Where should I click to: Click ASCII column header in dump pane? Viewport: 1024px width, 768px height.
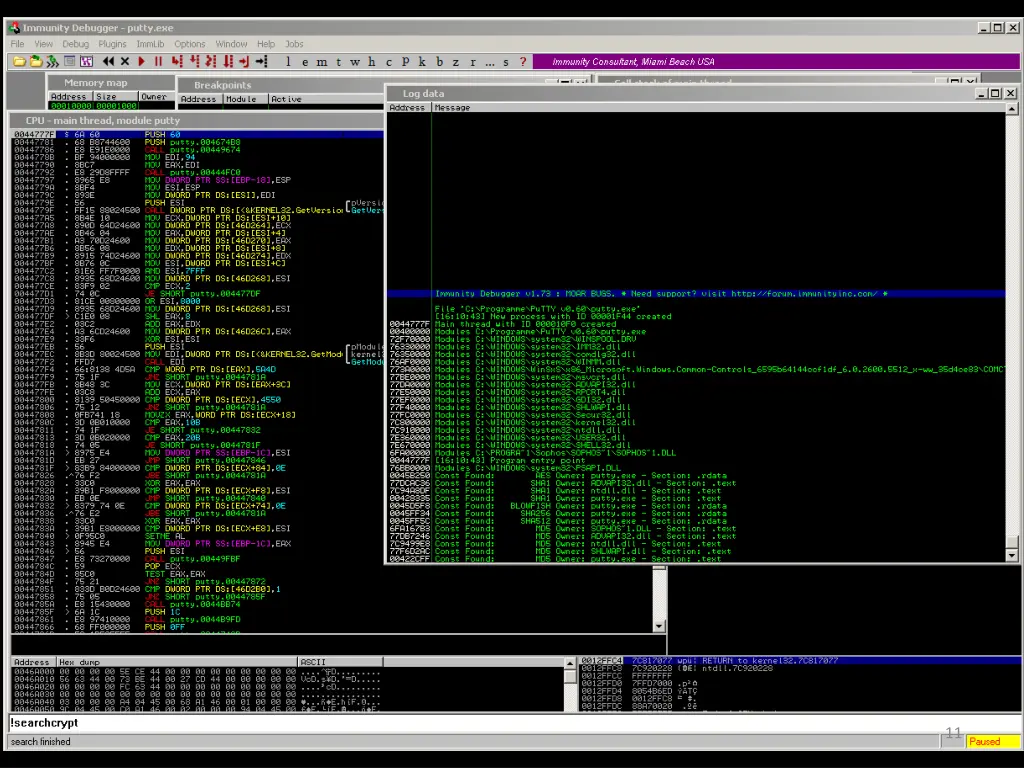[340, 662]
